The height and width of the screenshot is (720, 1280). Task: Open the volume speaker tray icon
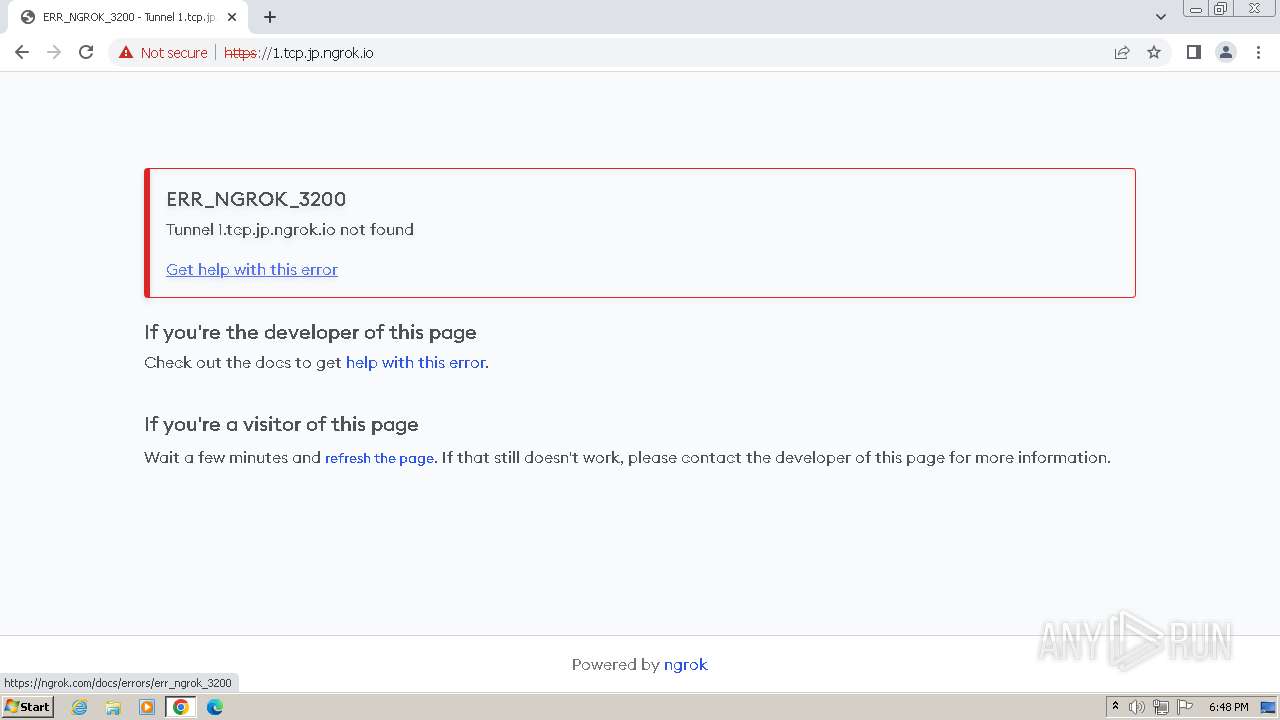tap(1137, 707)
